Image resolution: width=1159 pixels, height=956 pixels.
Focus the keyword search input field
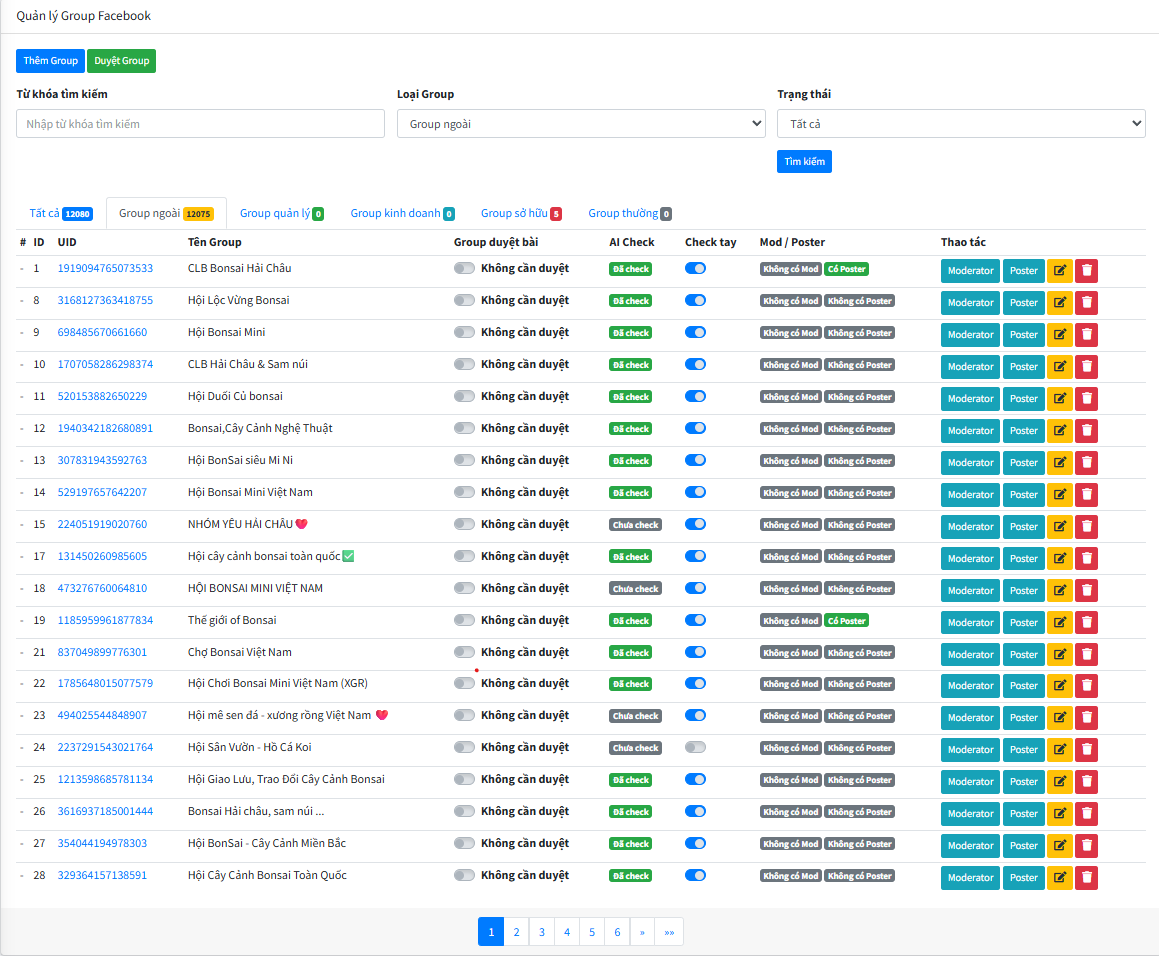pyautogui.click(x=200, y=123)
